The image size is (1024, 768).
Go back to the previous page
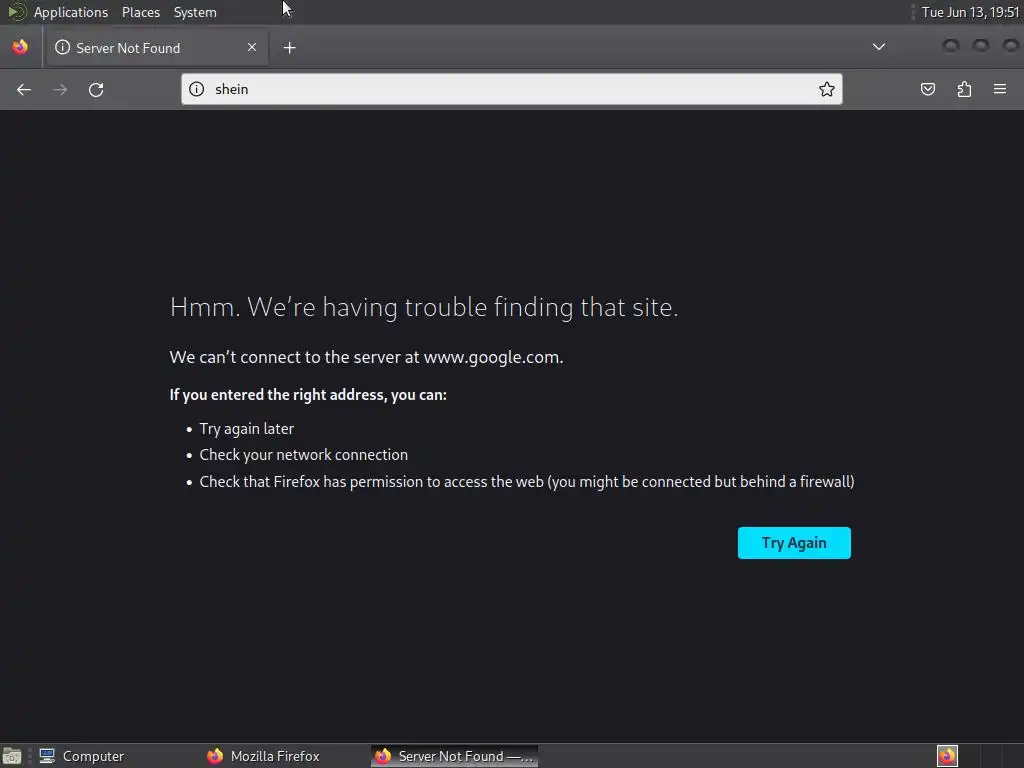[24, 89]
